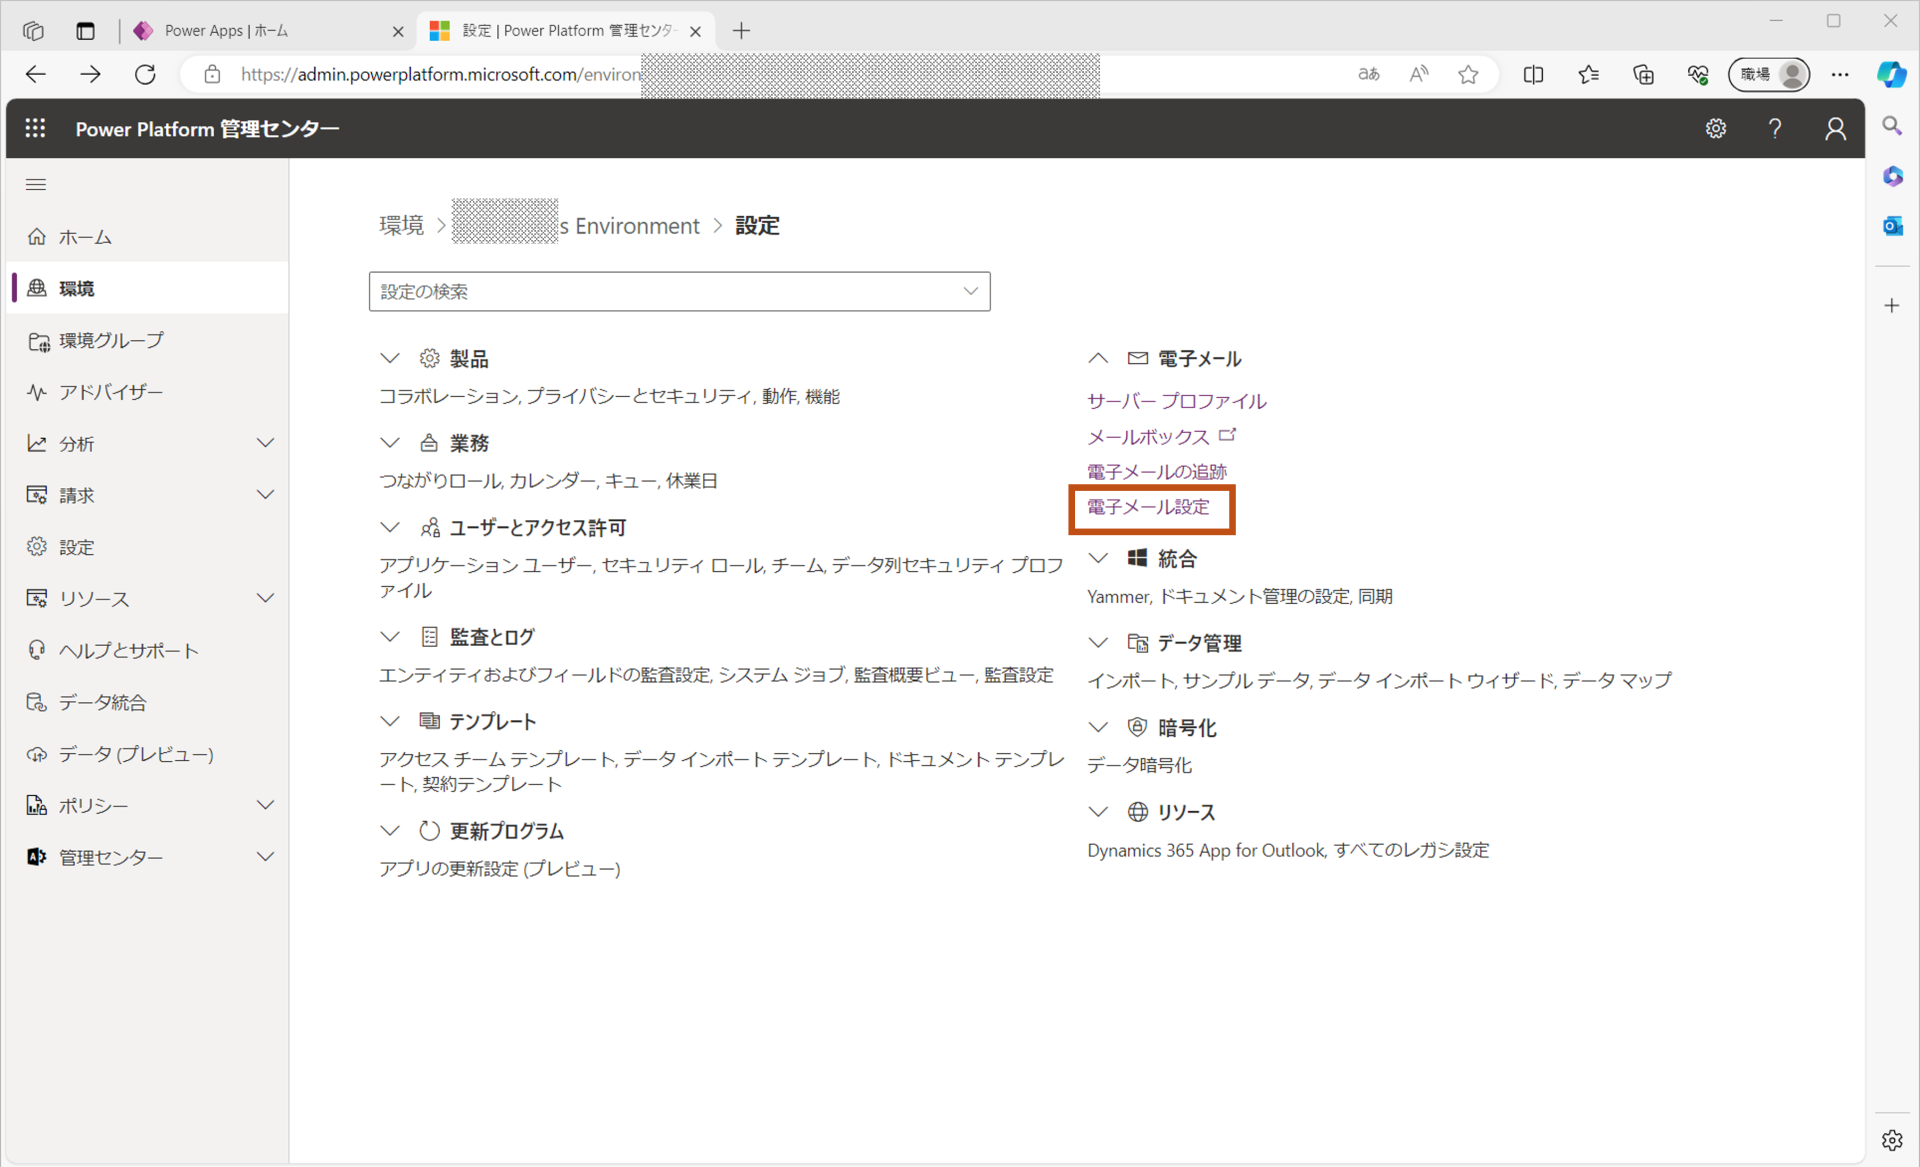
Task: Open browser read aloud icon
Action: coord(1419,74)
